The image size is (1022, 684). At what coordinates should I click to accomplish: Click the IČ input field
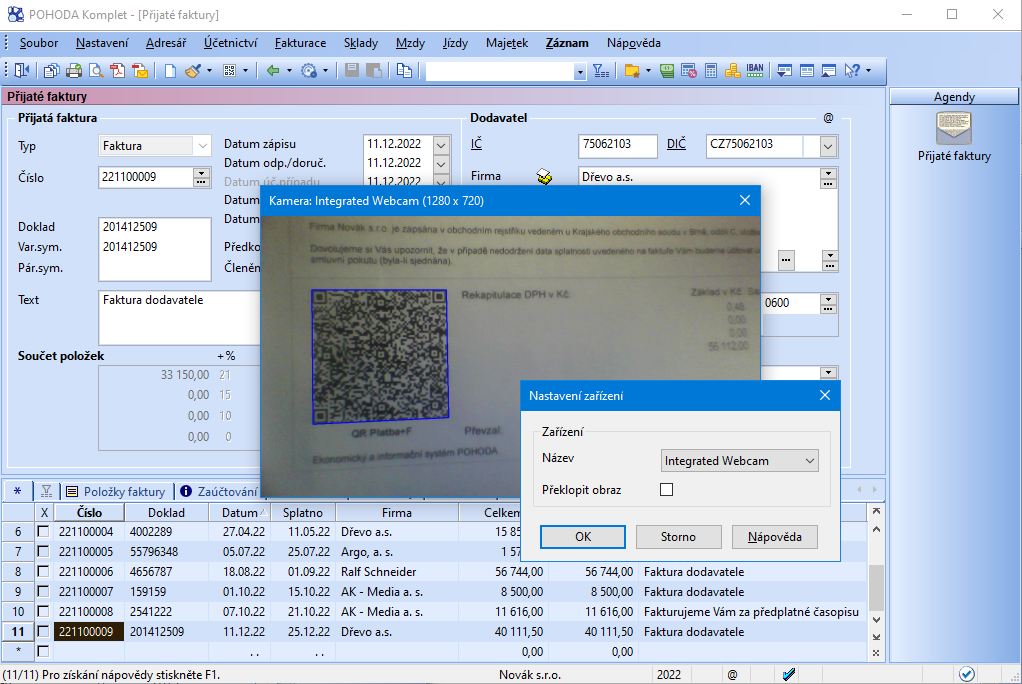pyautogui.click(x=617, y=145)
